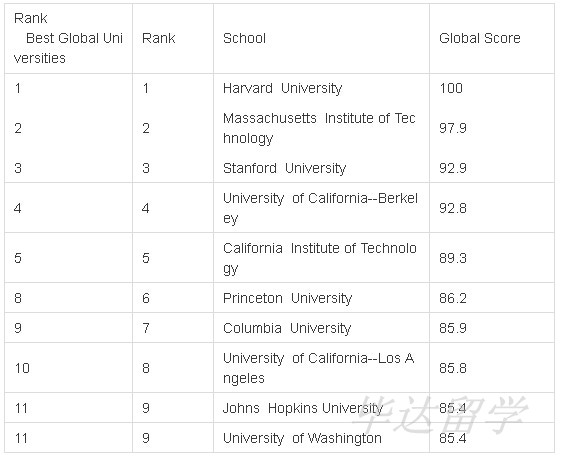Select the Johns Hopkins University entry
564x457 pixels.
tap(303, 408)
